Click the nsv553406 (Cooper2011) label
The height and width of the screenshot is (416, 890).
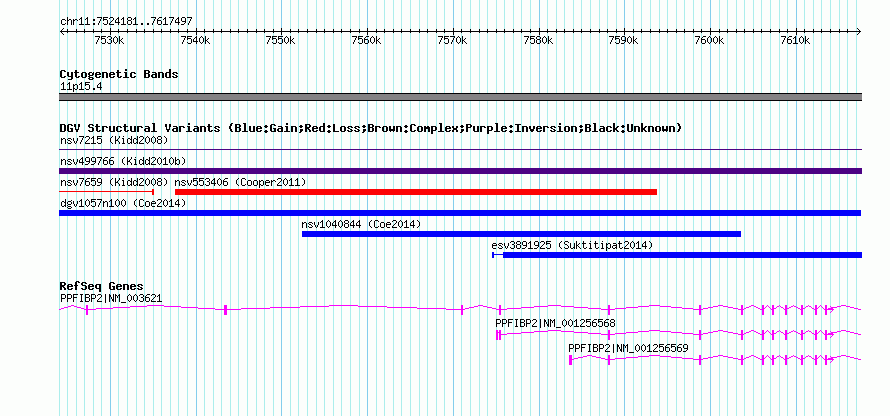pos(240,182)
